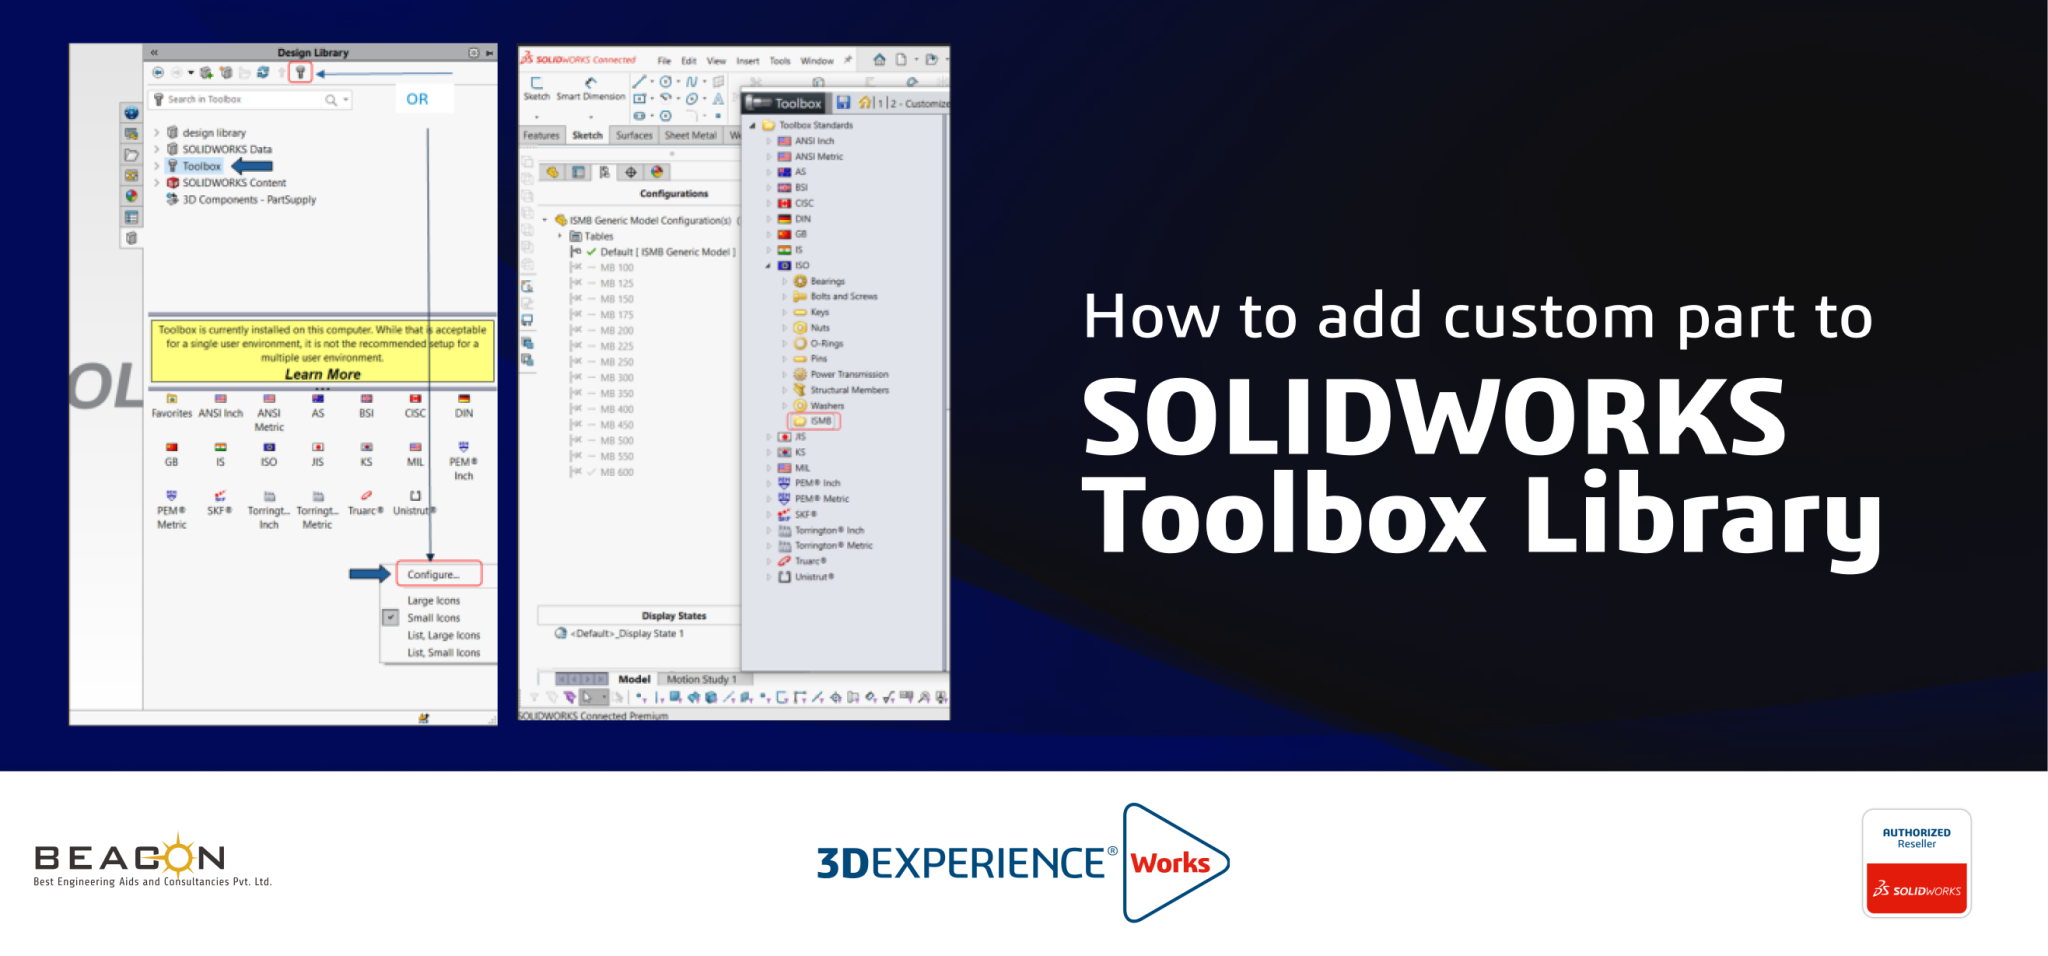Image resolution: width=2048 pixels, height=956 pixels.
Task: Click the Smart Dimension tool
Action: tap(590, 89)
